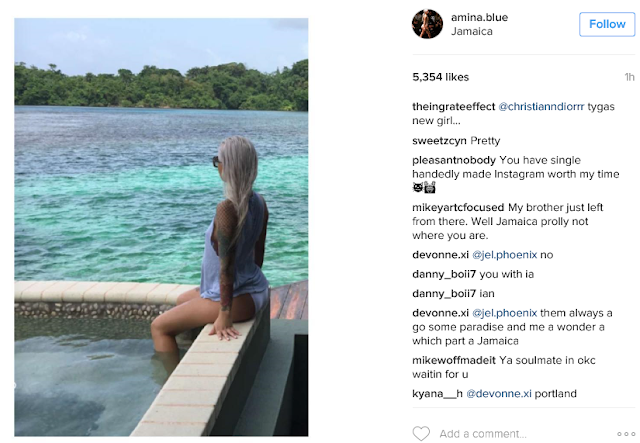Click the heart like icon
The width and height of the screenshot is (640, 443).
tap(421, 433)
